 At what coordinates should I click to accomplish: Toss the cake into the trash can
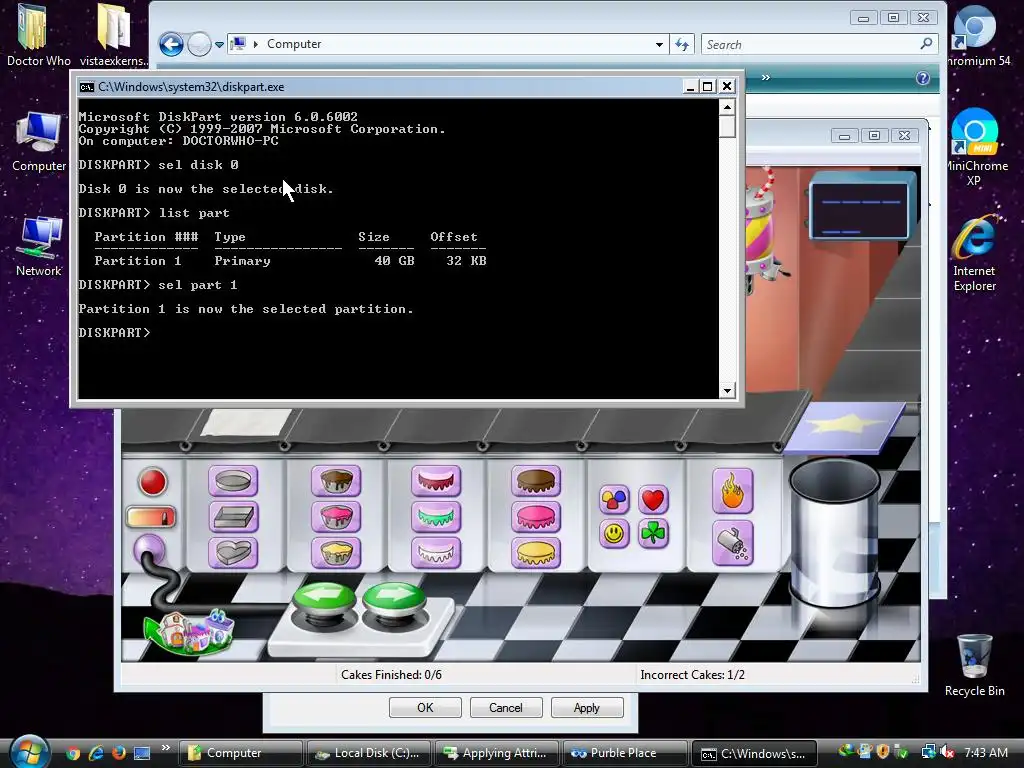[x=834, y=532]
